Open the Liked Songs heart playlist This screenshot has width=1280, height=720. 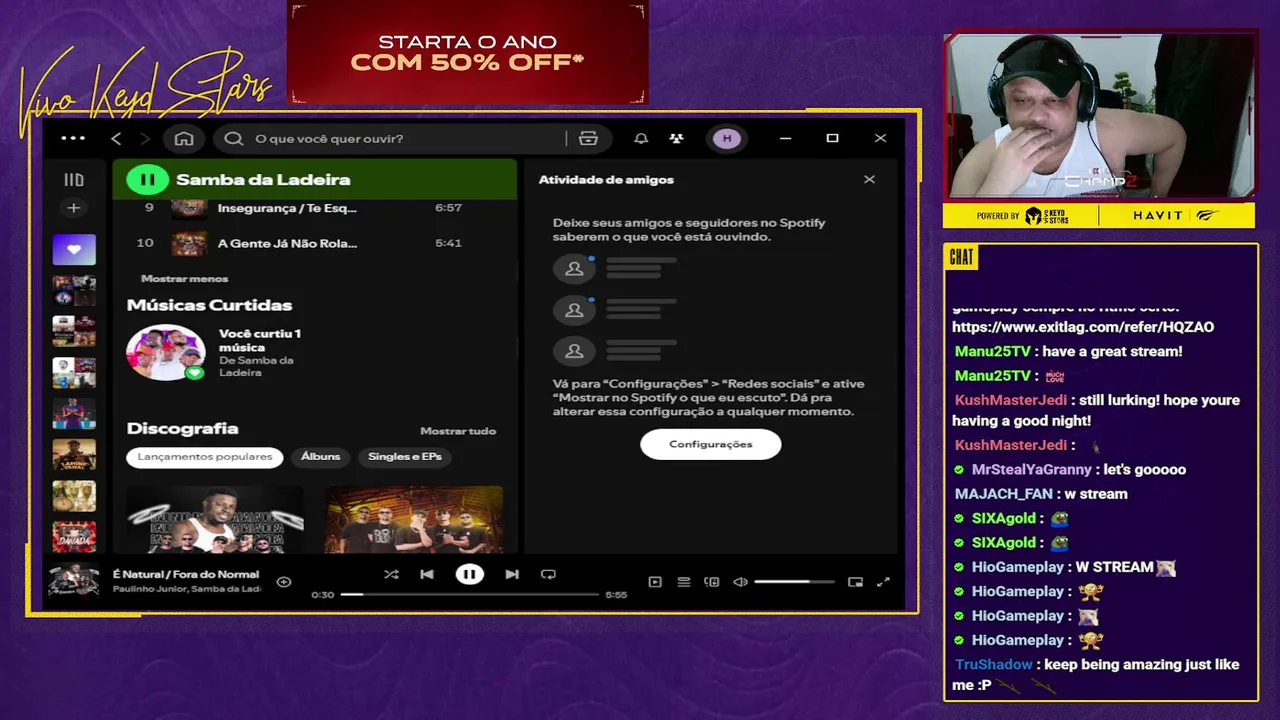(74, 249)
